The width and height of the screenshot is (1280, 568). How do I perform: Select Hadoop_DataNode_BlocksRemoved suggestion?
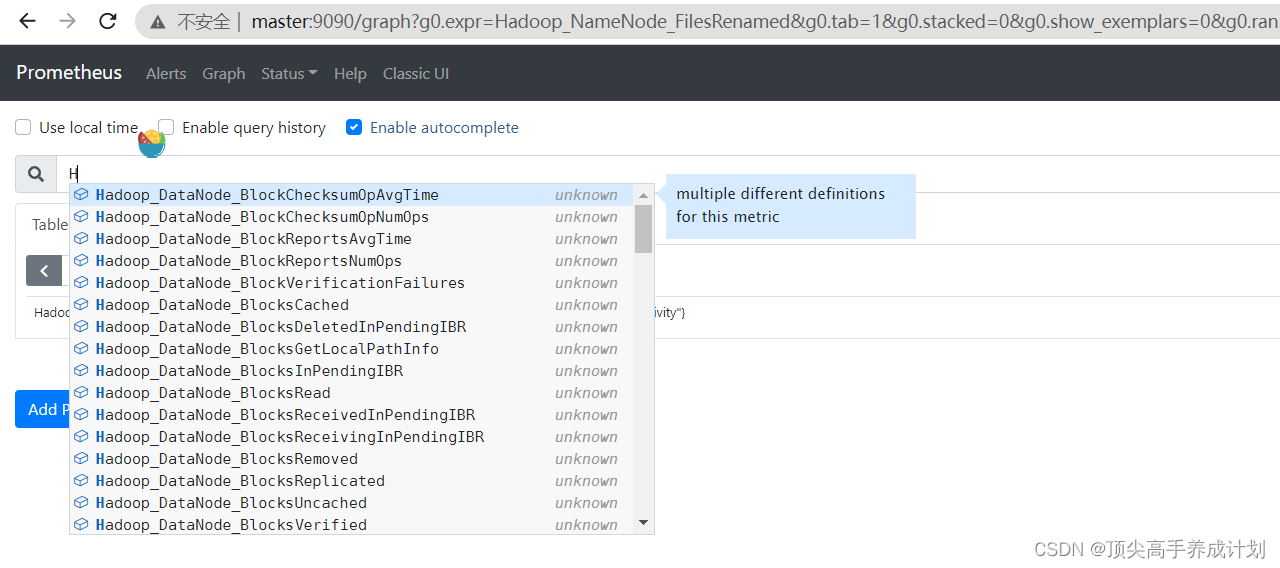coord(352,459)
